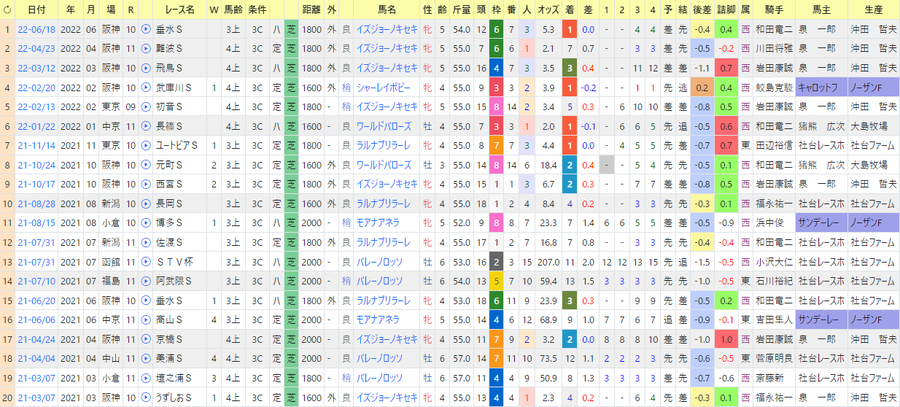
Task: Click date link 21-08/15
Action: coord(37,223)
